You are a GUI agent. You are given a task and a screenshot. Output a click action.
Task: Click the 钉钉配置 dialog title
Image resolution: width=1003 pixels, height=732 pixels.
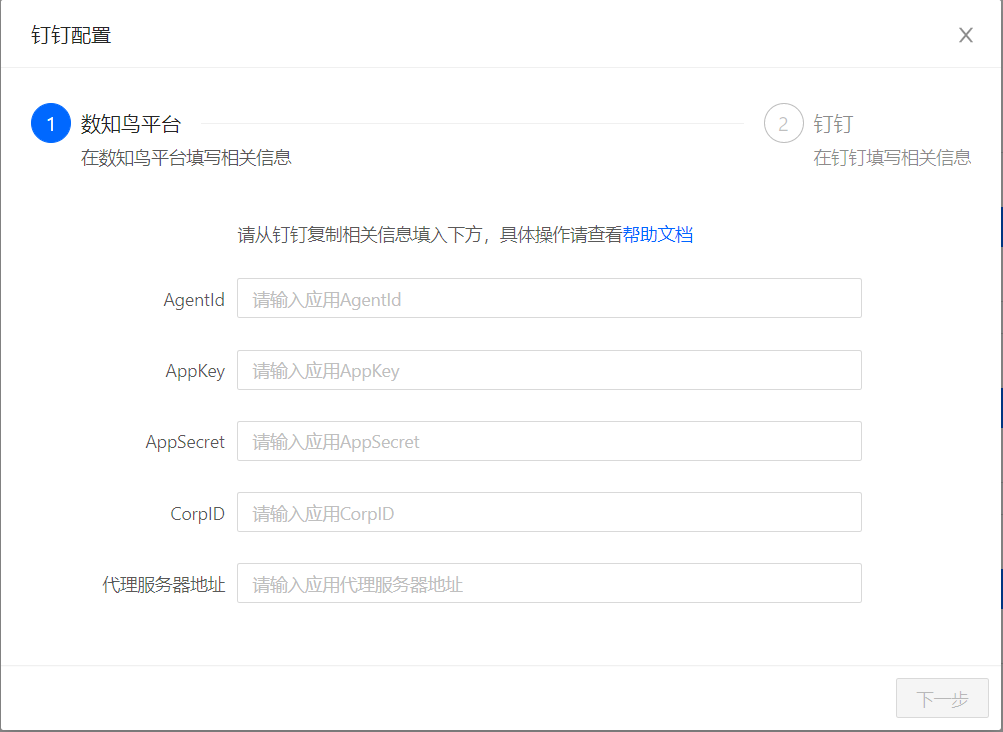point(71,35)
